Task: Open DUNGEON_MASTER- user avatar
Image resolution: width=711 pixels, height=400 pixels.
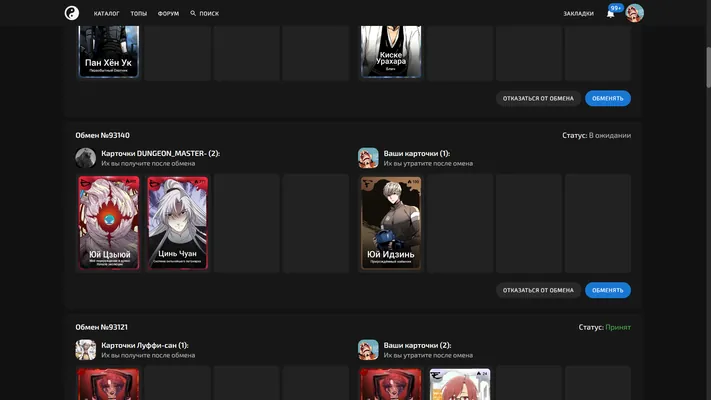Action: coord(86,158)
